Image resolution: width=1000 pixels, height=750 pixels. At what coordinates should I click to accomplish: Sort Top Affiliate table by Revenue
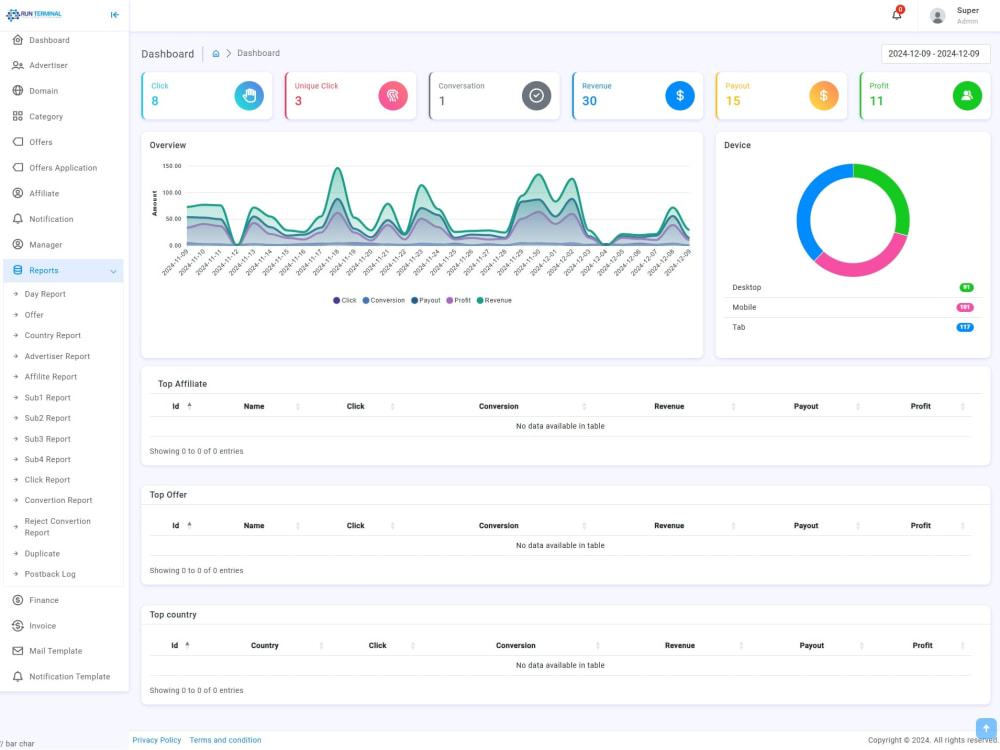(668, 406)
